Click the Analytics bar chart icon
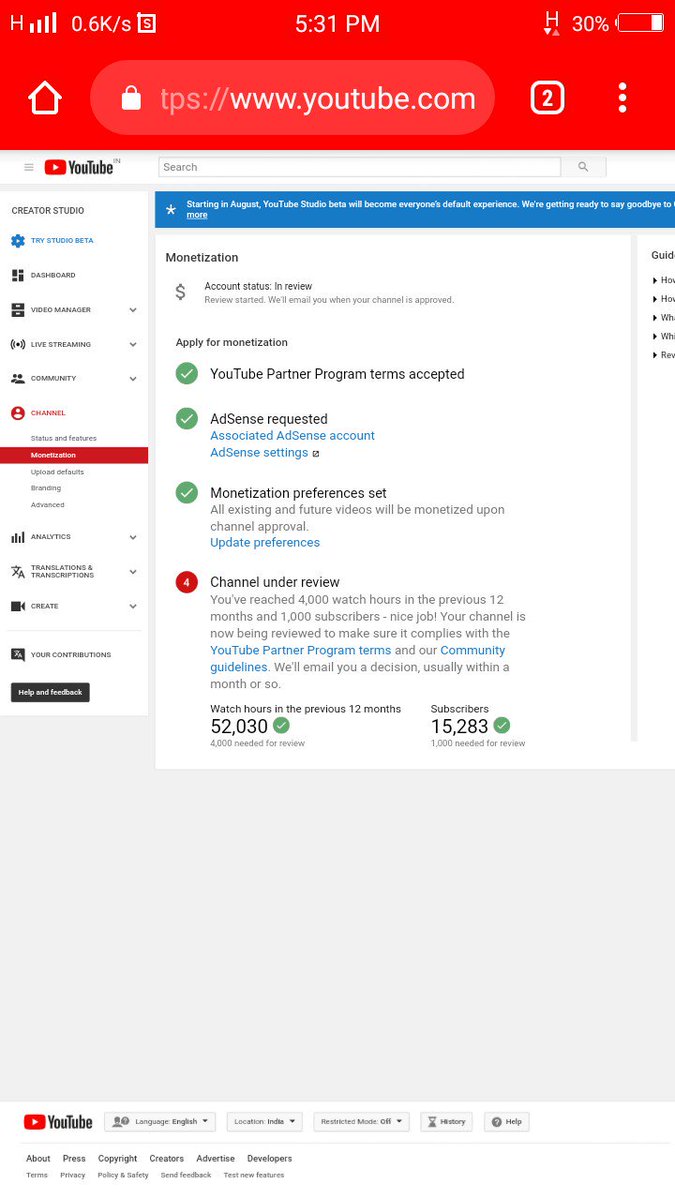675x1200 pixels. [18, 537]
